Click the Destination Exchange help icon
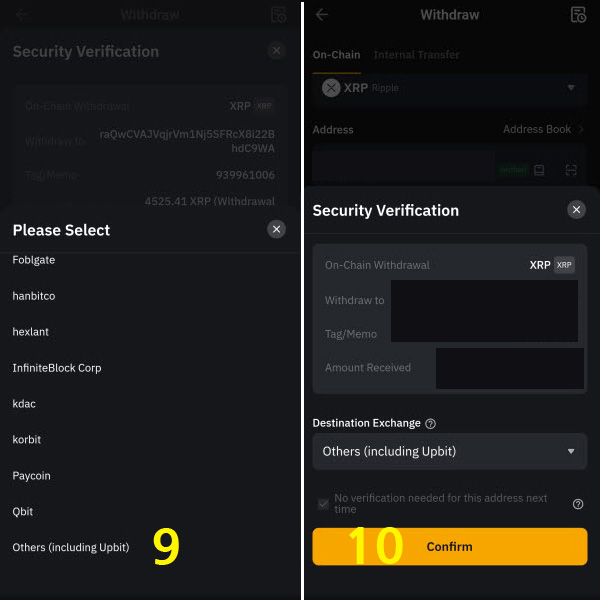600x600 pixels. click(430, 424)
